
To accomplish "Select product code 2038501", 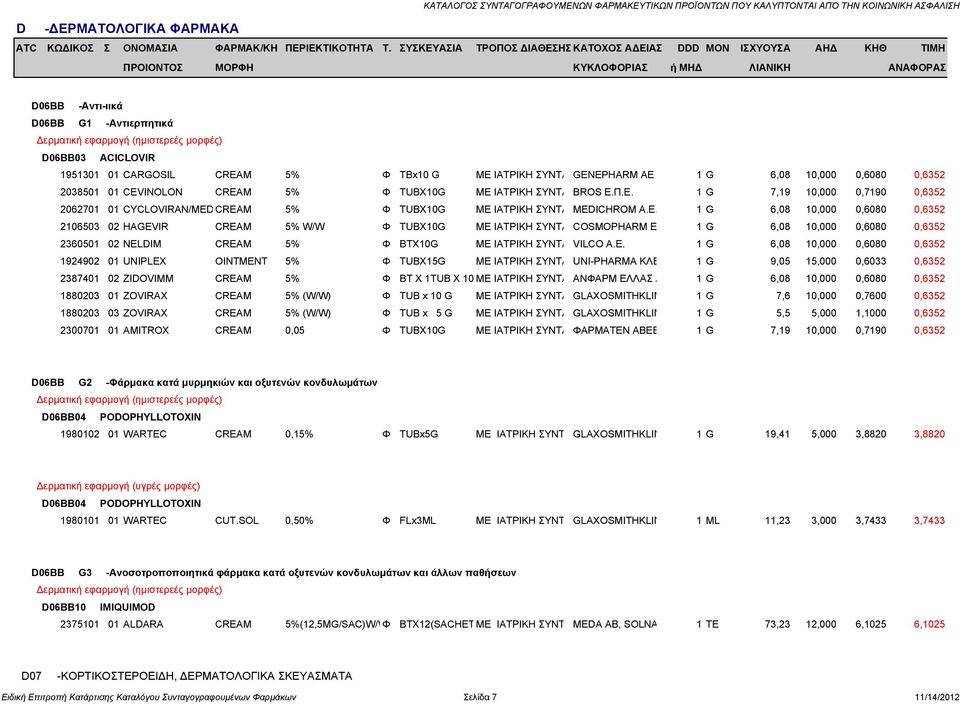I will coord(80,192).
